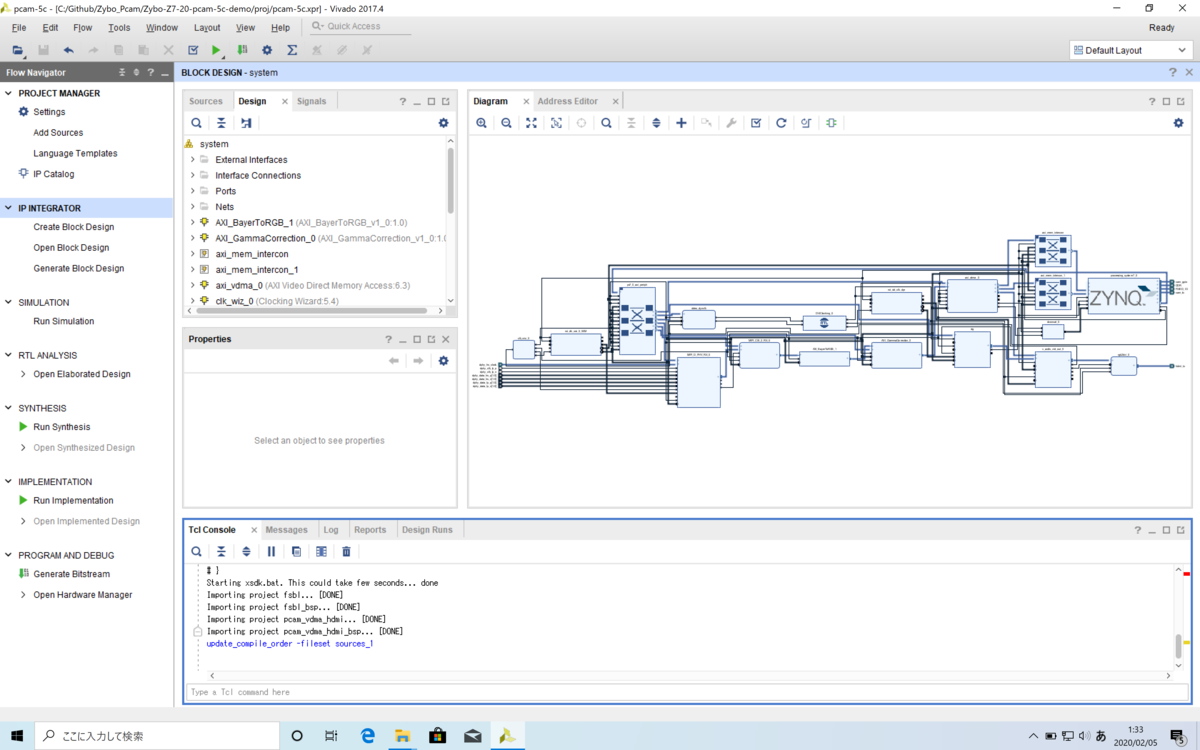Open the Reports tab

370,530
